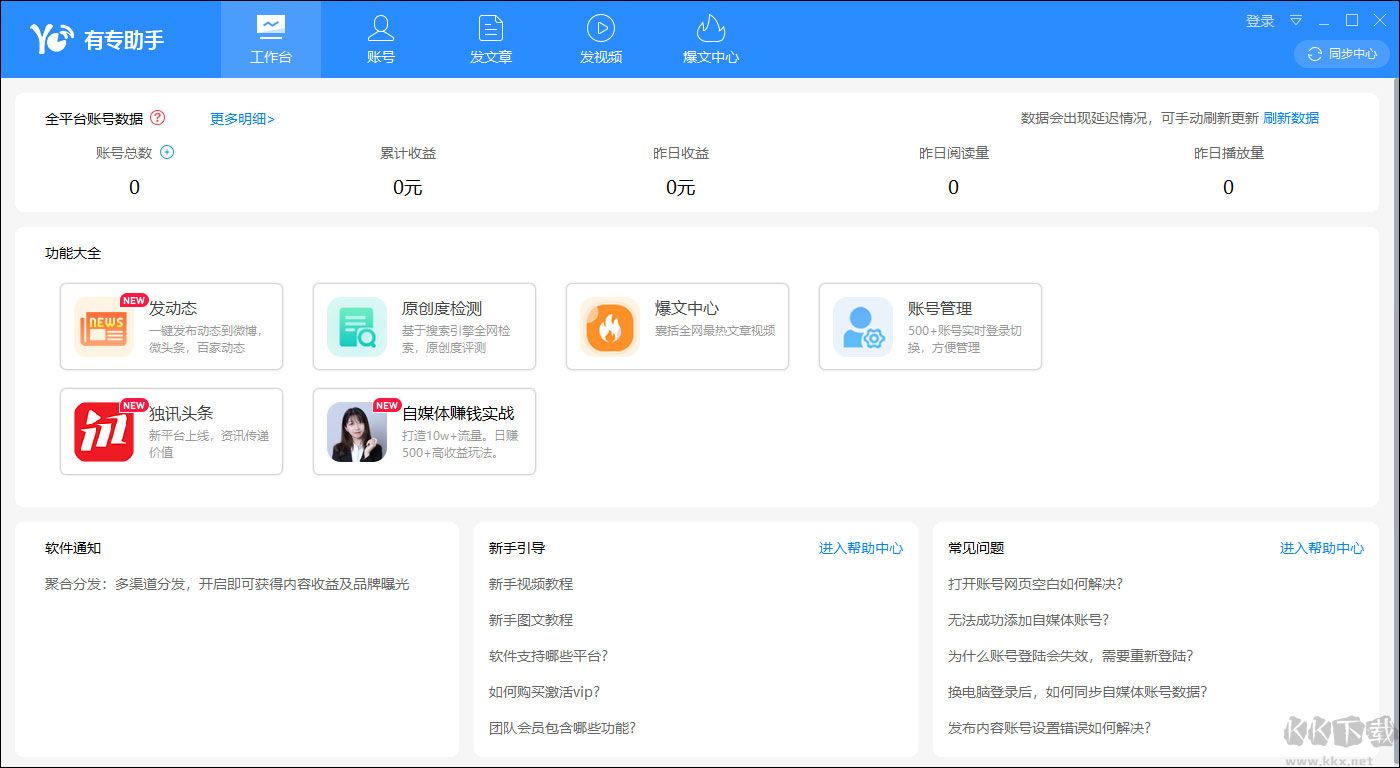1400x768 pixels.
Task: Click 登录 in the title bar
Action: click(1259, 20)
